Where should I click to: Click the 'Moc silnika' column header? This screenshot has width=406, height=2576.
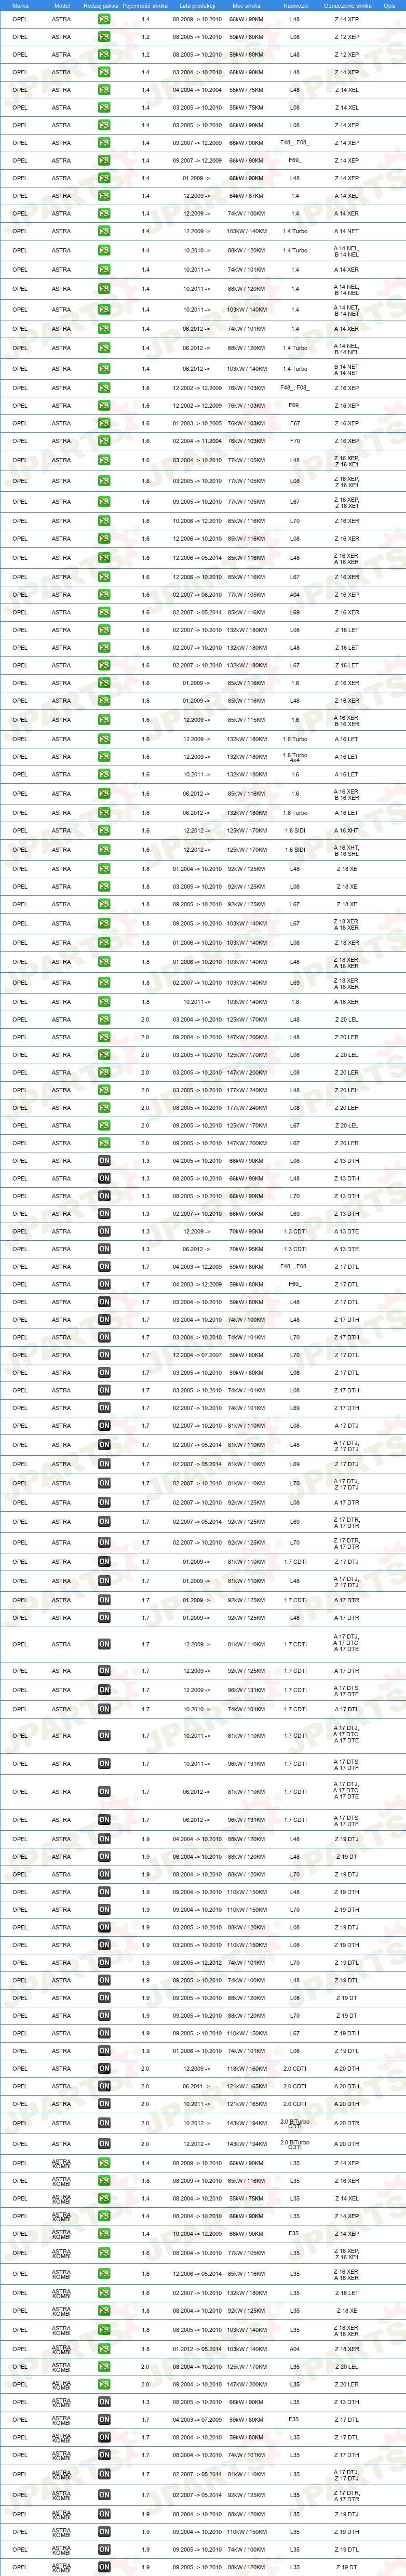click(246, 5)
